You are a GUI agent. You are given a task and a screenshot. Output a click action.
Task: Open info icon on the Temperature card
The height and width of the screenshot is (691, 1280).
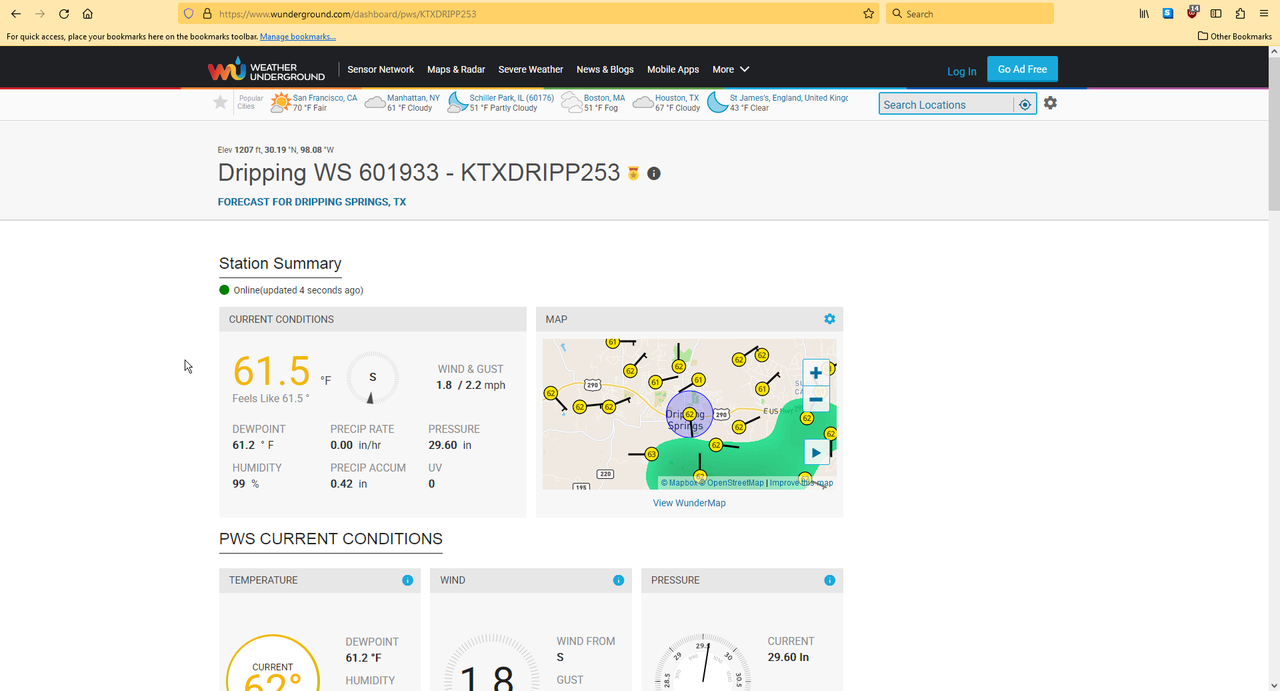tap(407, 580)
